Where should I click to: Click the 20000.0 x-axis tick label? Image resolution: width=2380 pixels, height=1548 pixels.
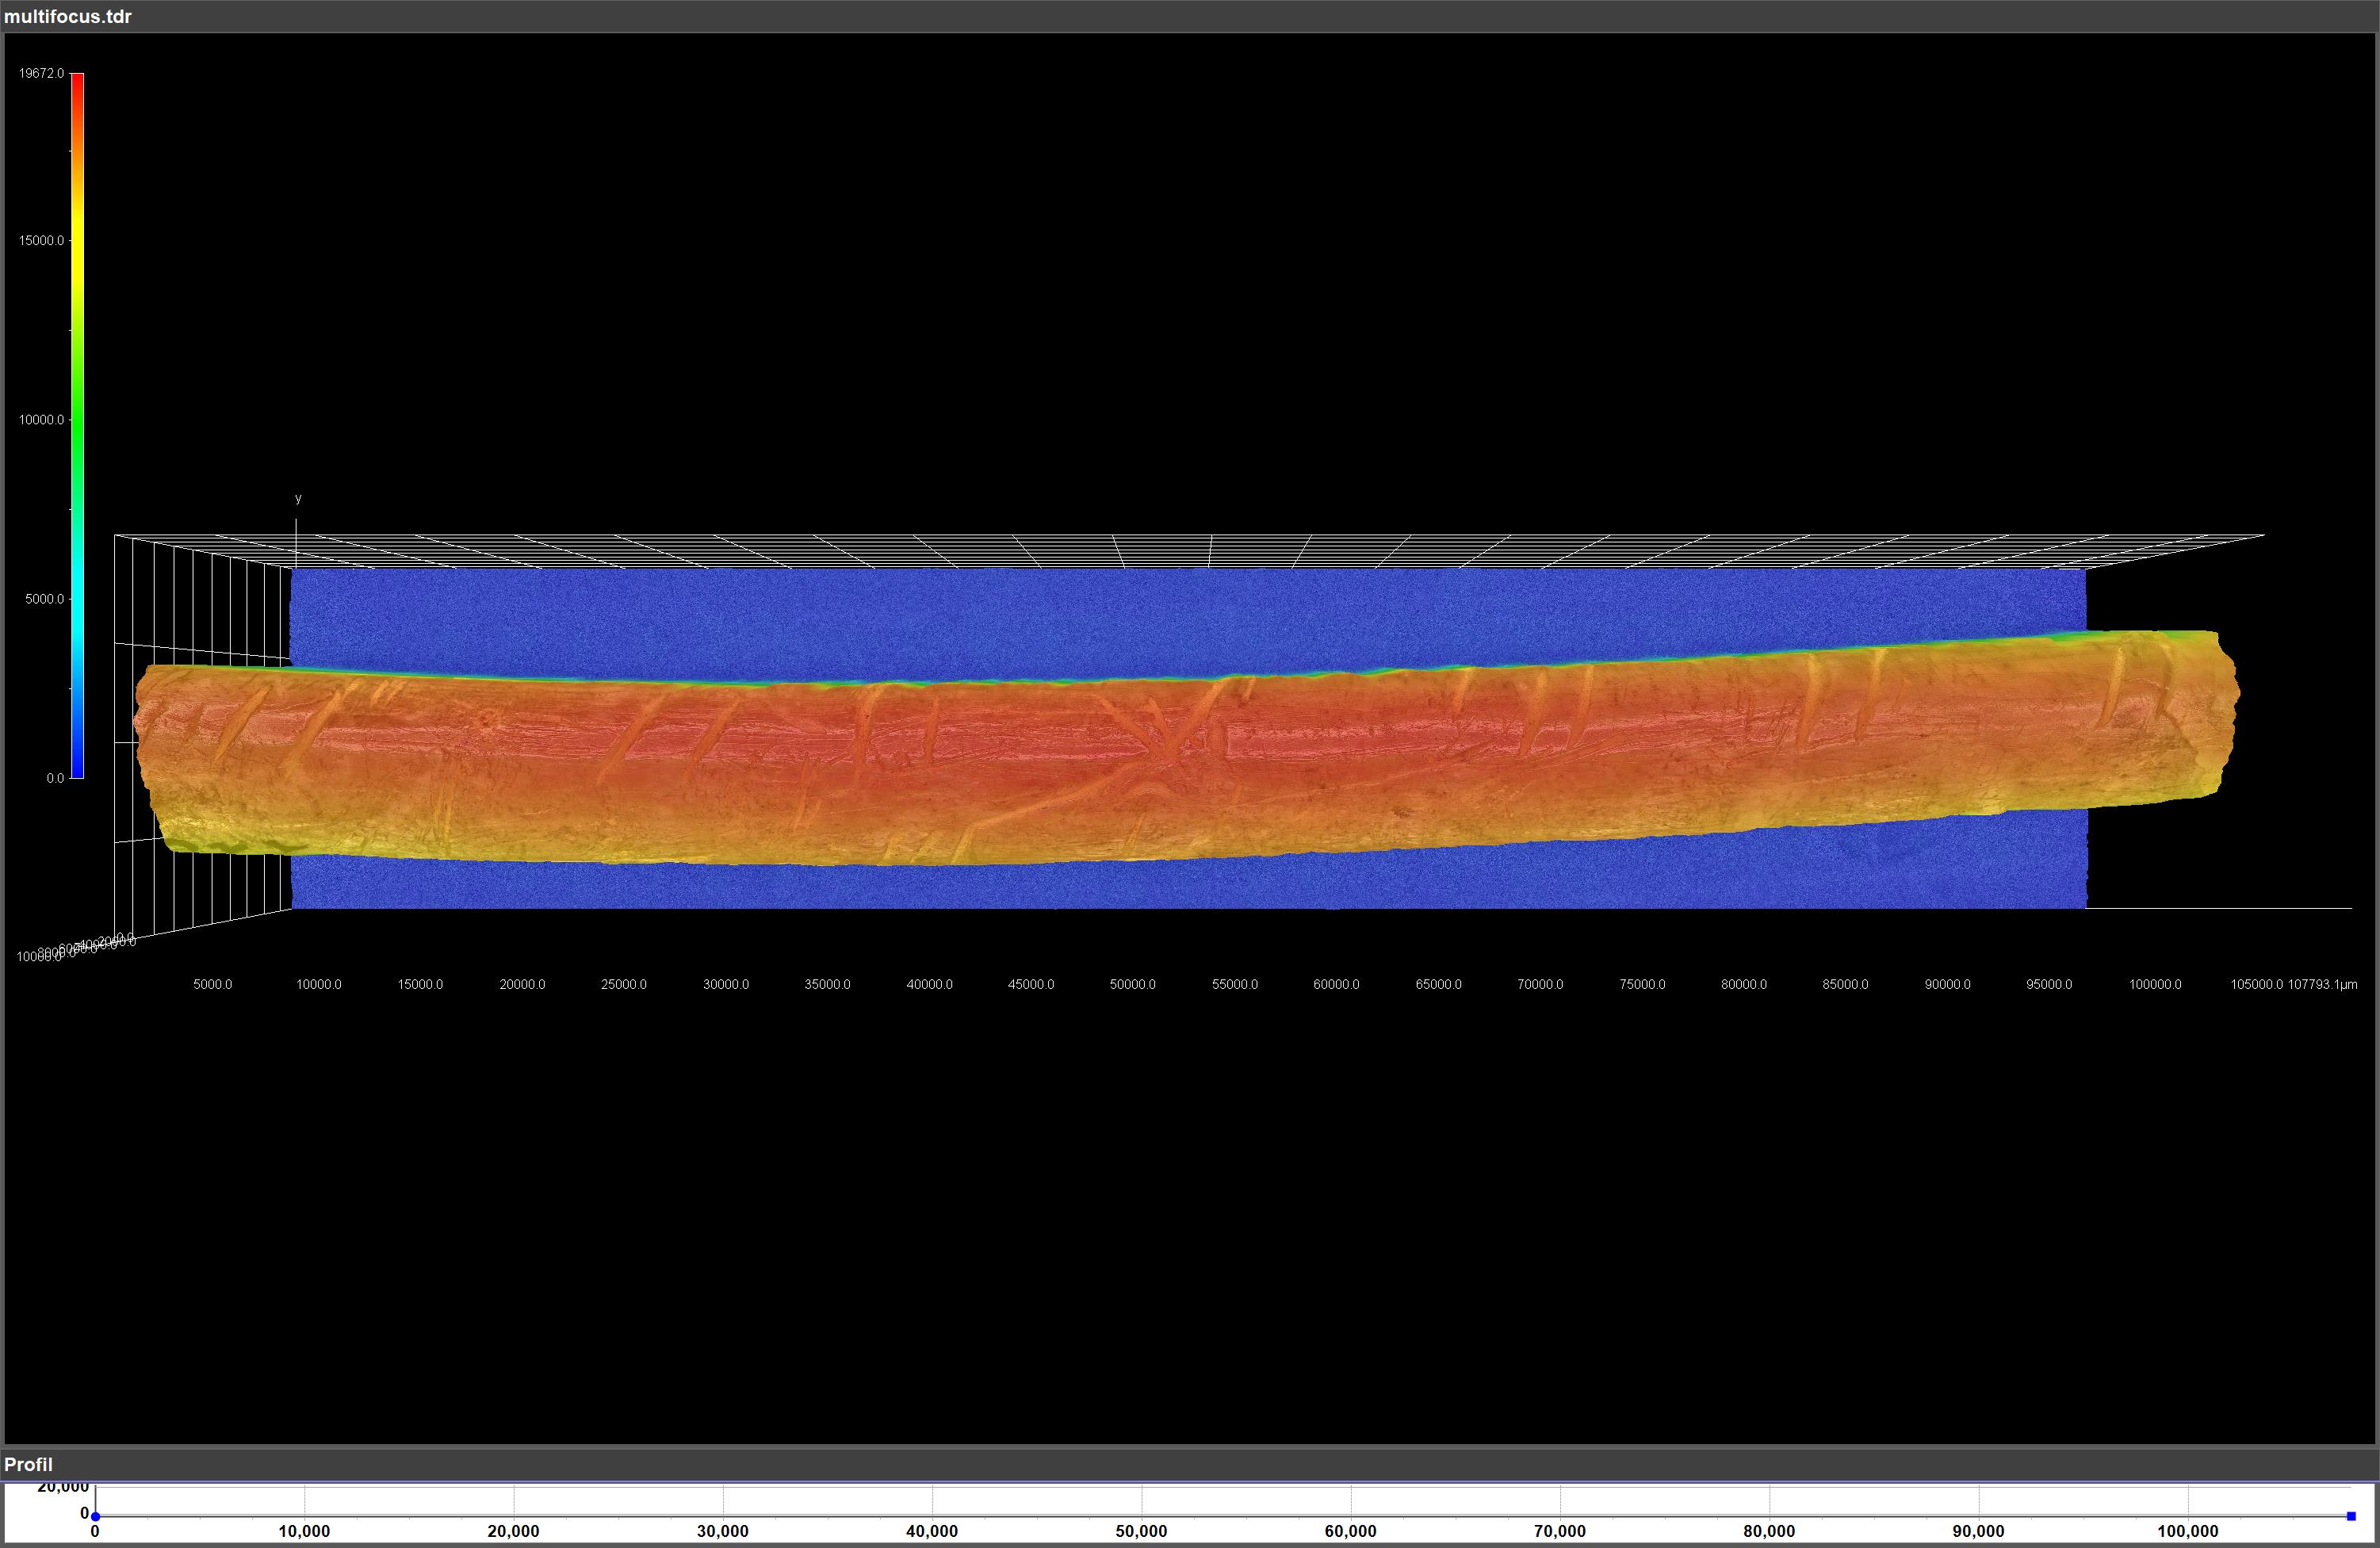coord(522,984)
